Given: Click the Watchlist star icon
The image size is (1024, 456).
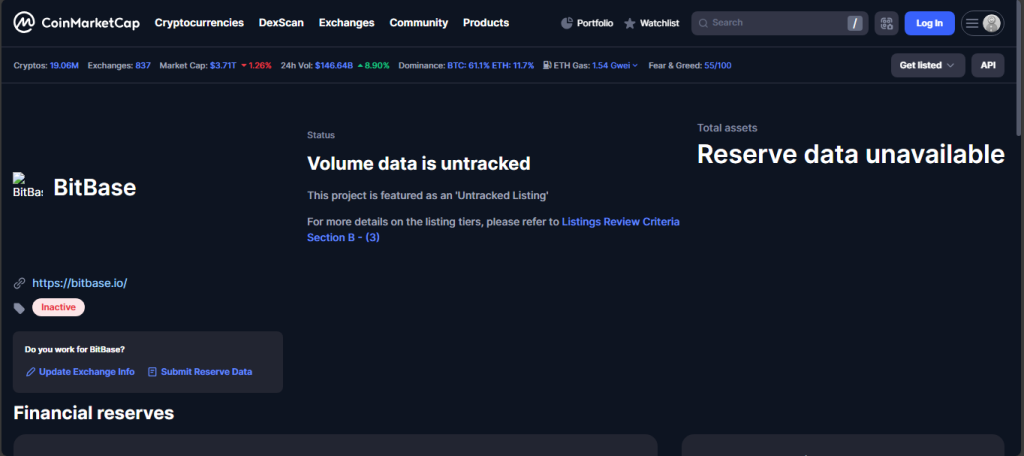Looking at the screenshot, I should [629, 23].
